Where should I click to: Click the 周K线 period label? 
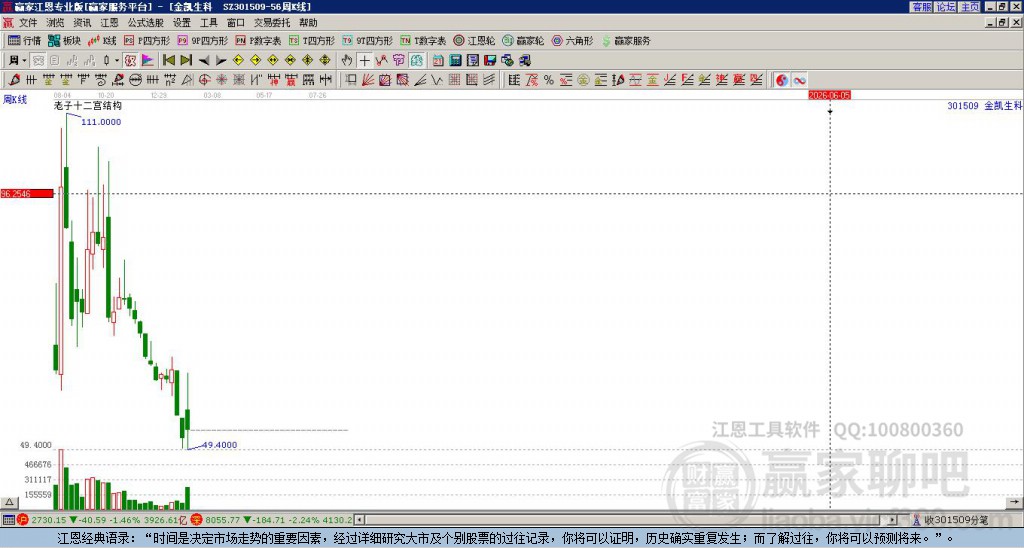pos(15,100)
